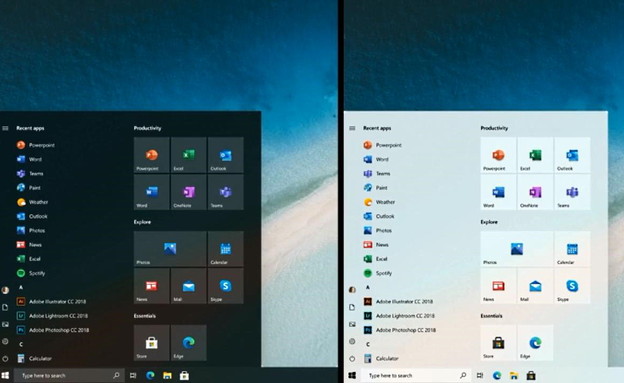The height and width of the screenshot is (383, 624).
Task: Open Adobe Illustrator CC 2018 in light list
Action: [x=398, y=301]
